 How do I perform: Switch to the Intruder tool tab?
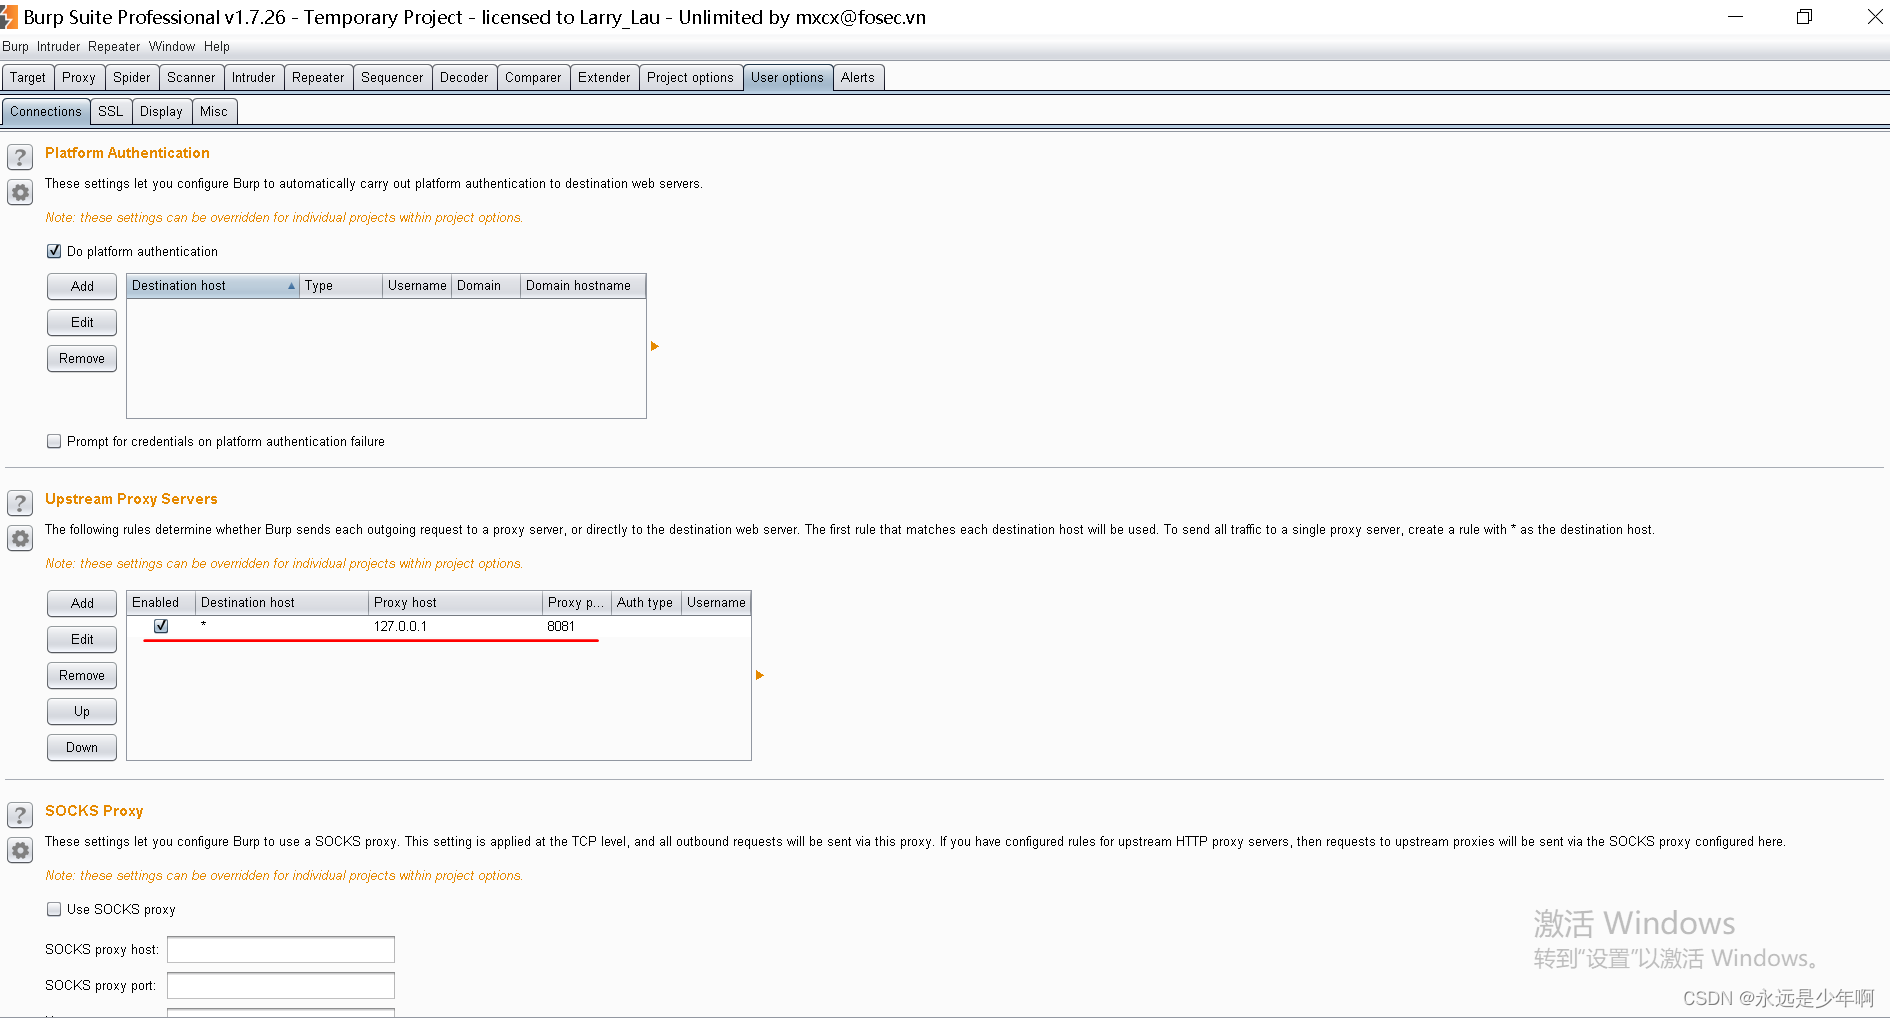254,77
